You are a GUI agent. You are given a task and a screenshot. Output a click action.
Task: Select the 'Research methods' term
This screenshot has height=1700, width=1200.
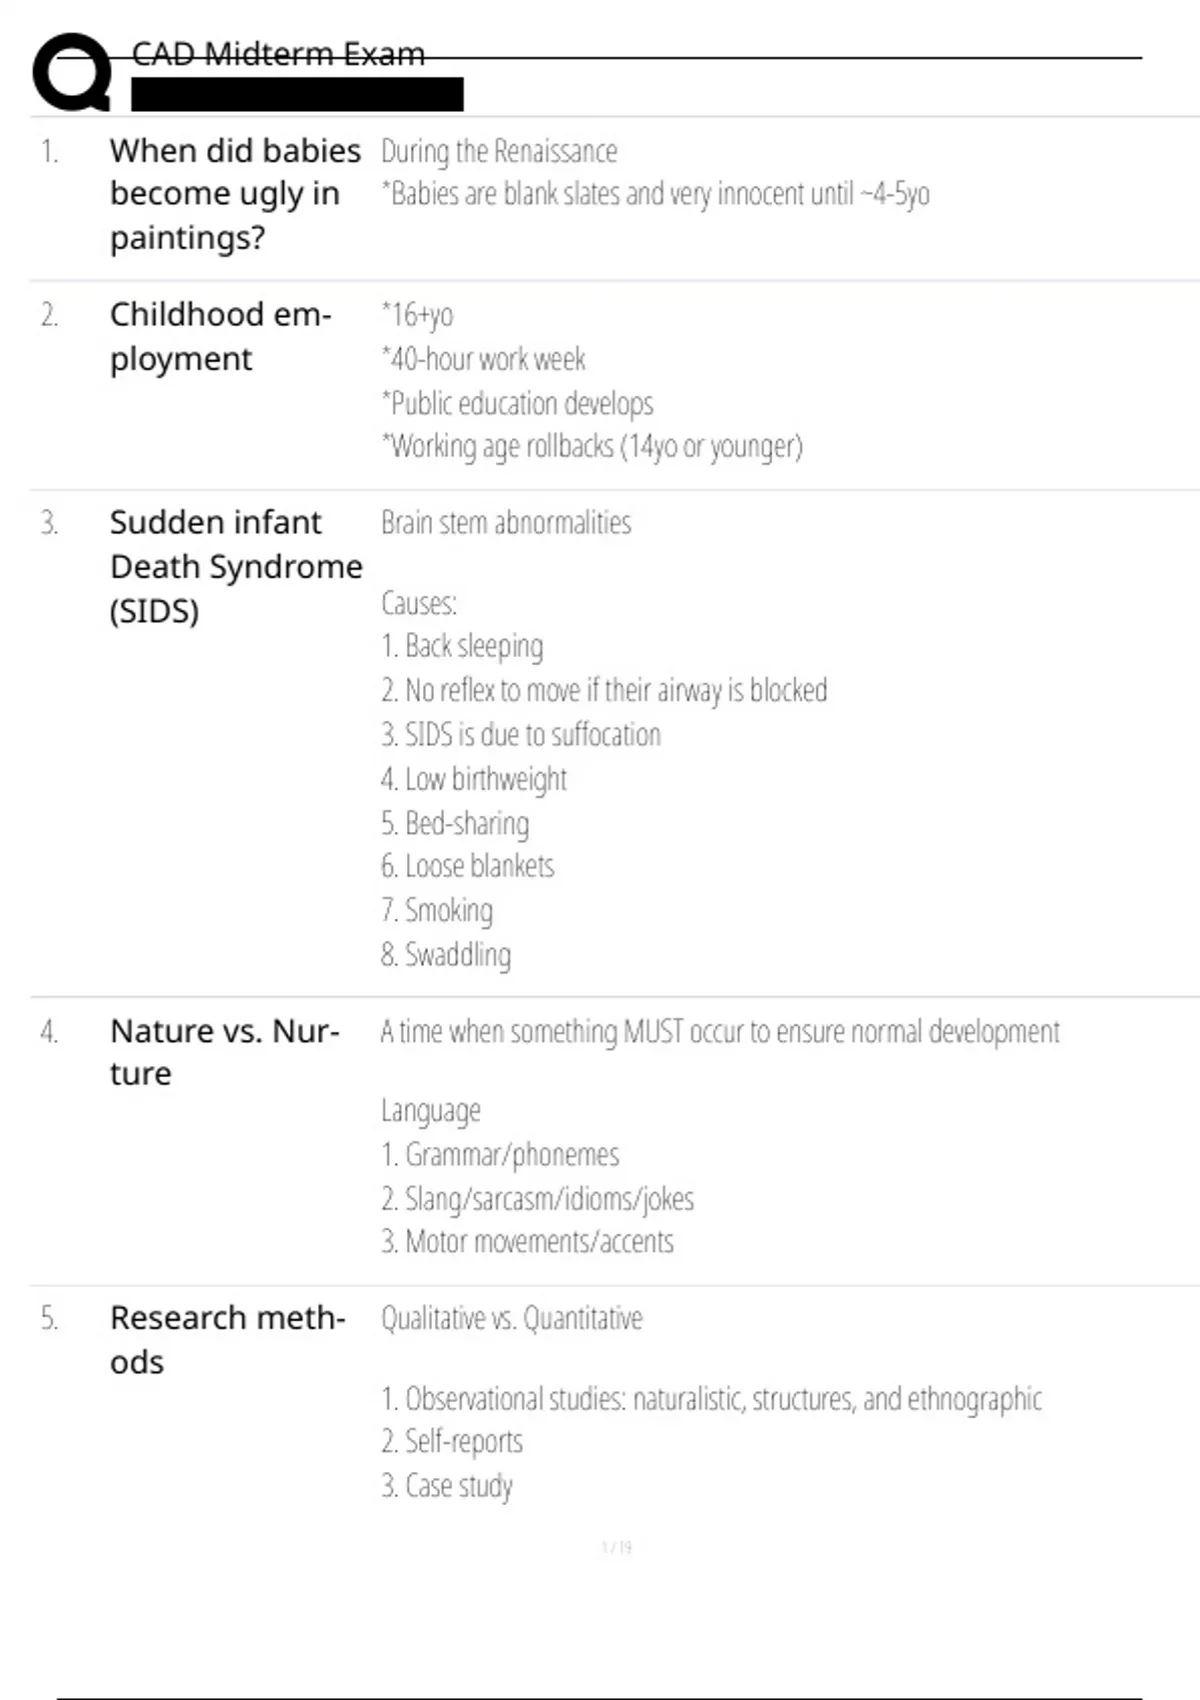pos(227,1340)
